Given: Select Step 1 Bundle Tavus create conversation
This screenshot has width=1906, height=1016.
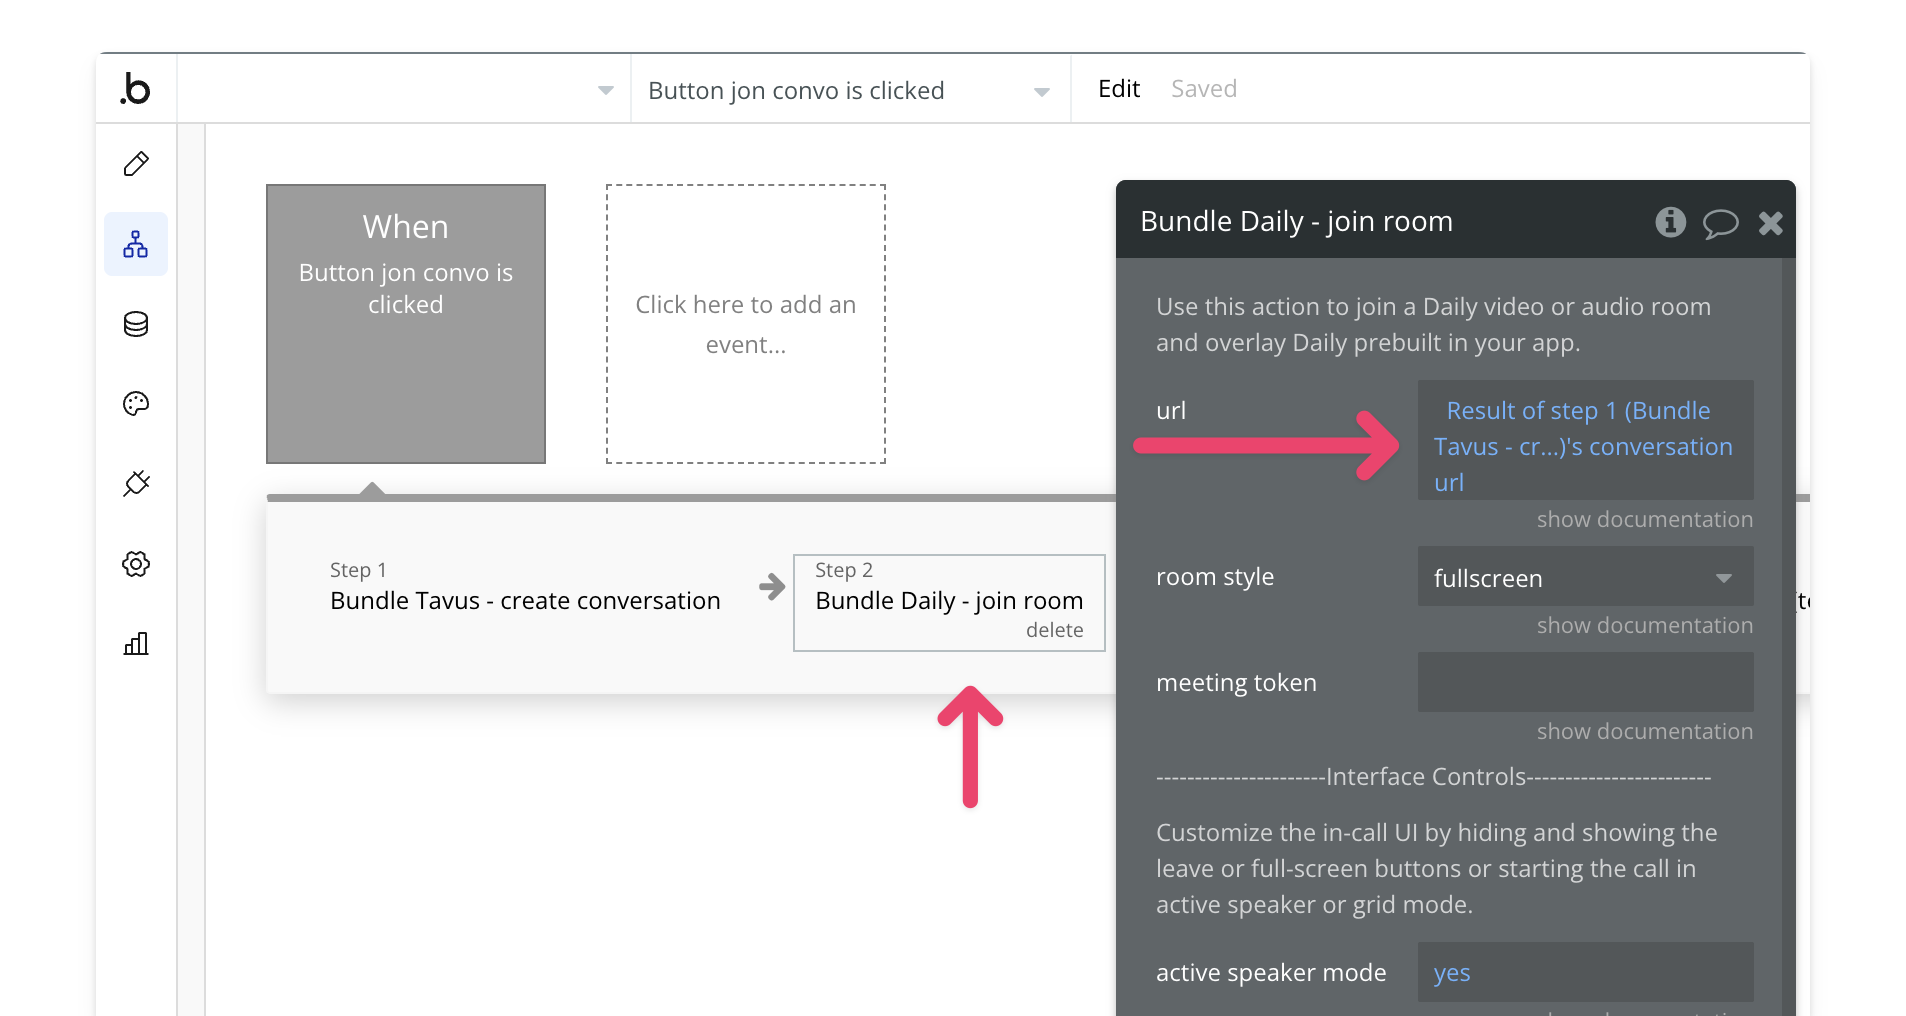Looking at the screenshot, I should 525,587.
